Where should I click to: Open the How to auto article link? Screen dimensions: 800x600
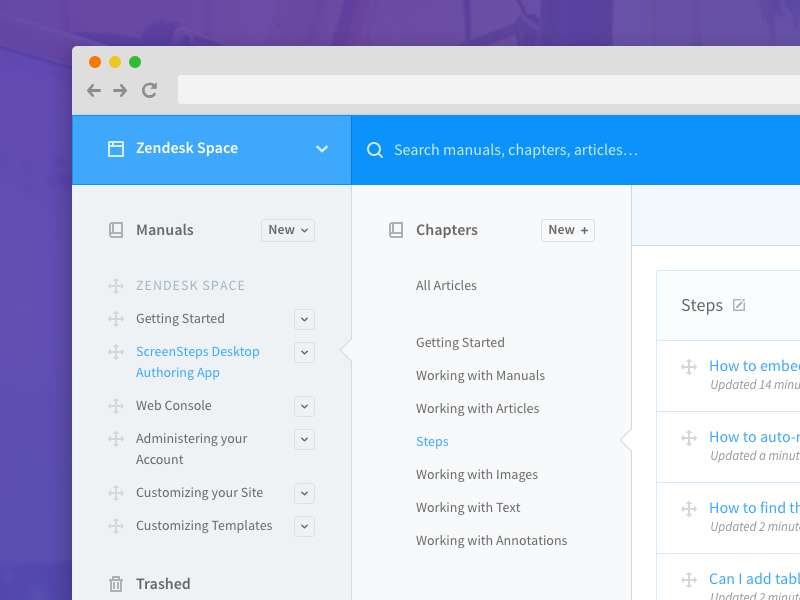coord(754,437)
